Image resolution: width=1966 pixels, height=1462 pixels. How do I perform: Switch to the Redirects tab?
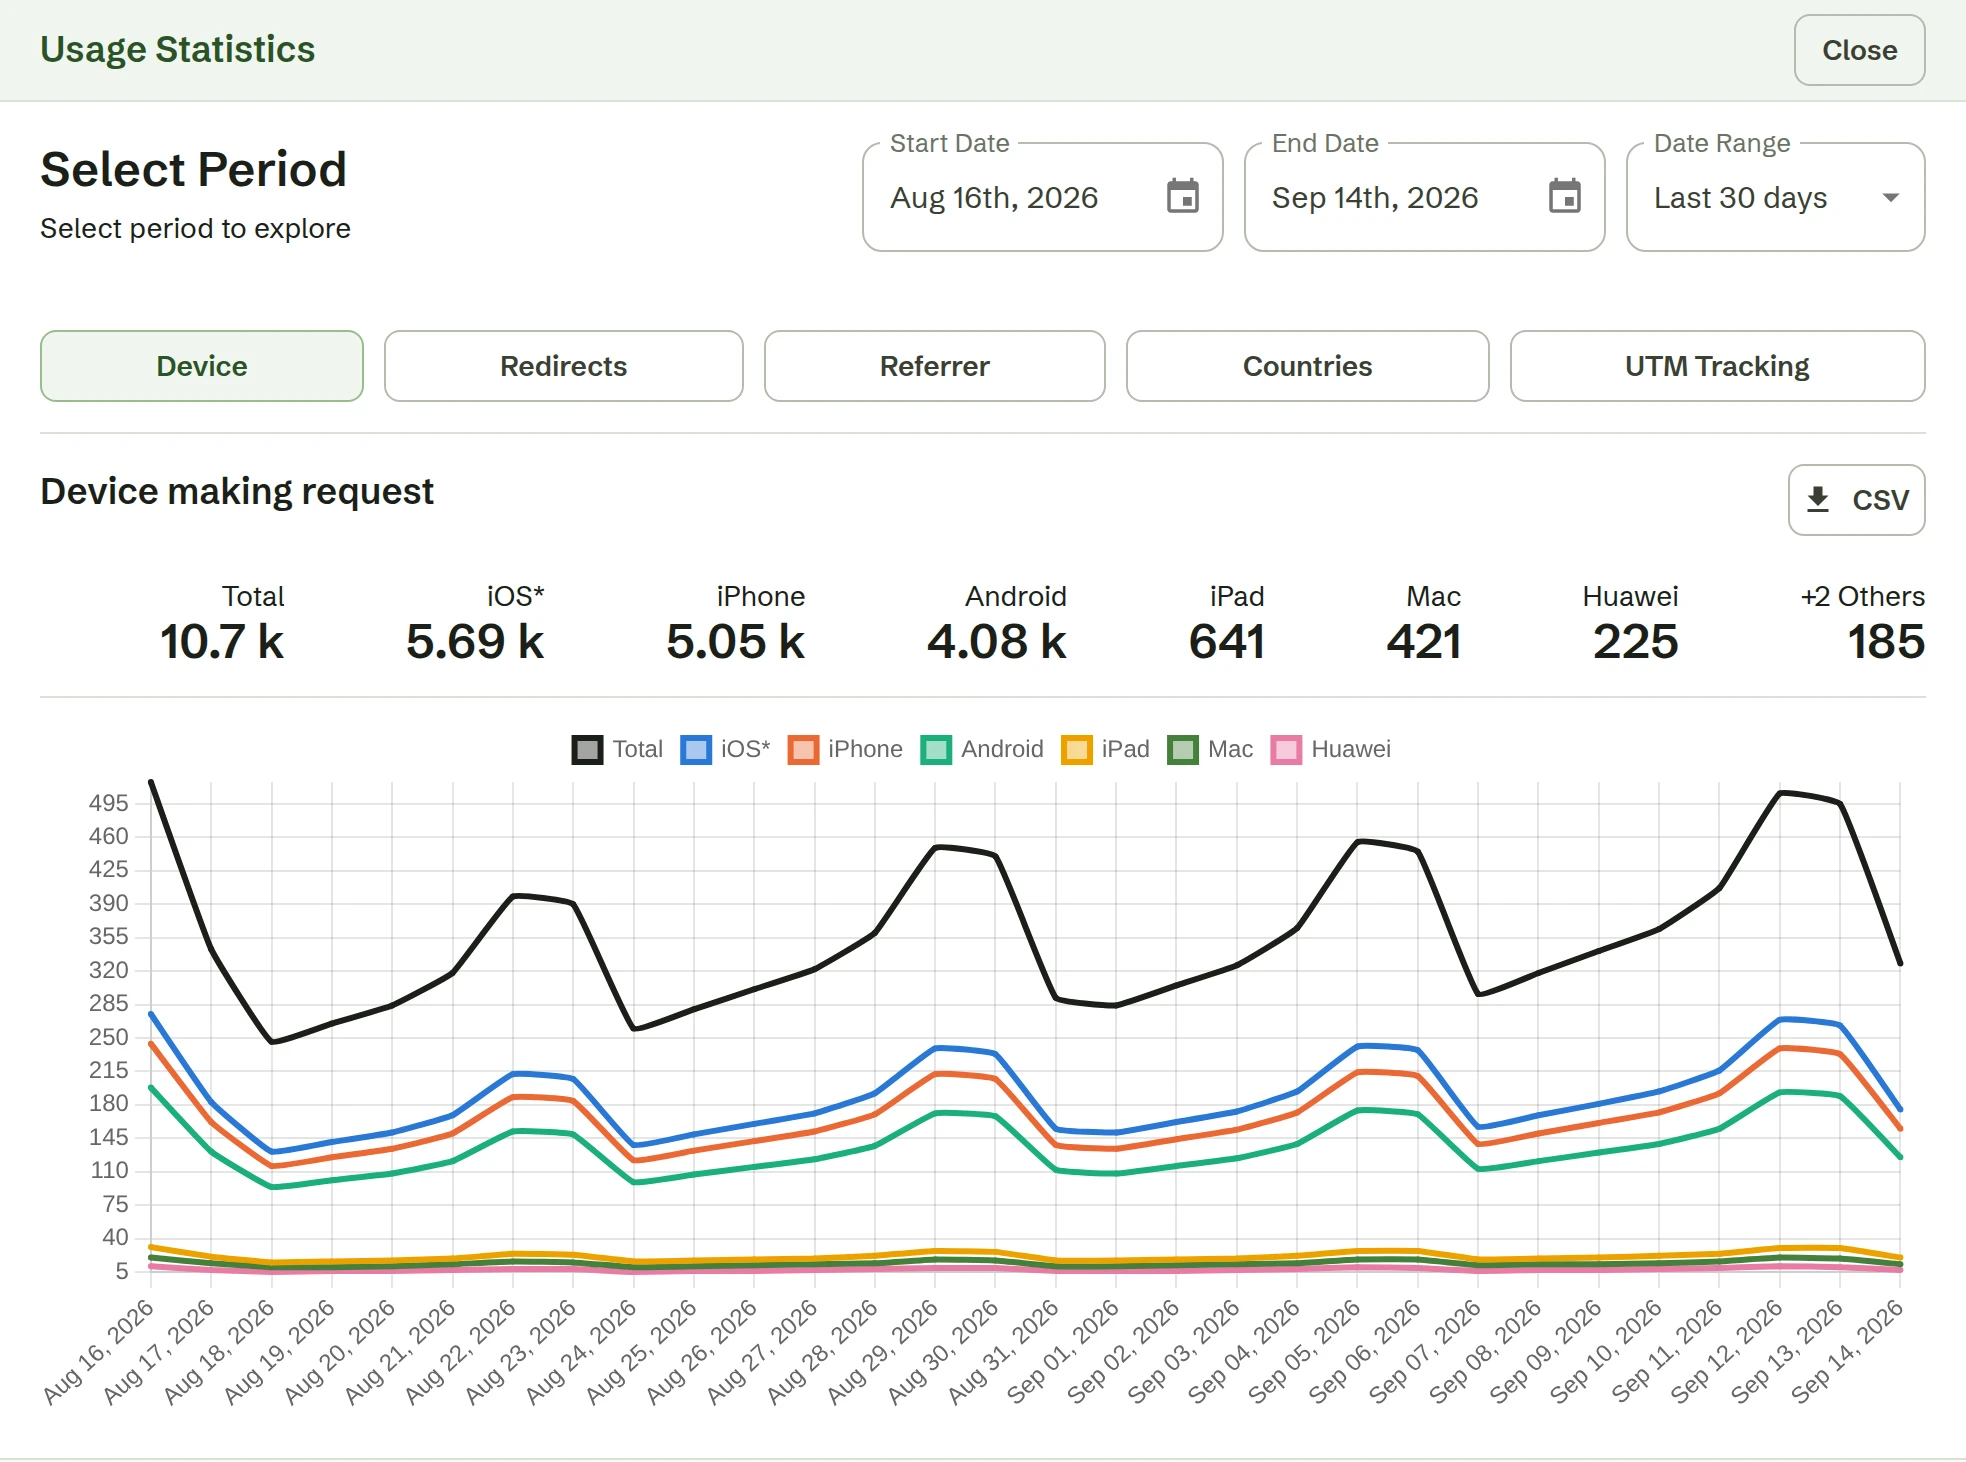click(x=564, y=366)
